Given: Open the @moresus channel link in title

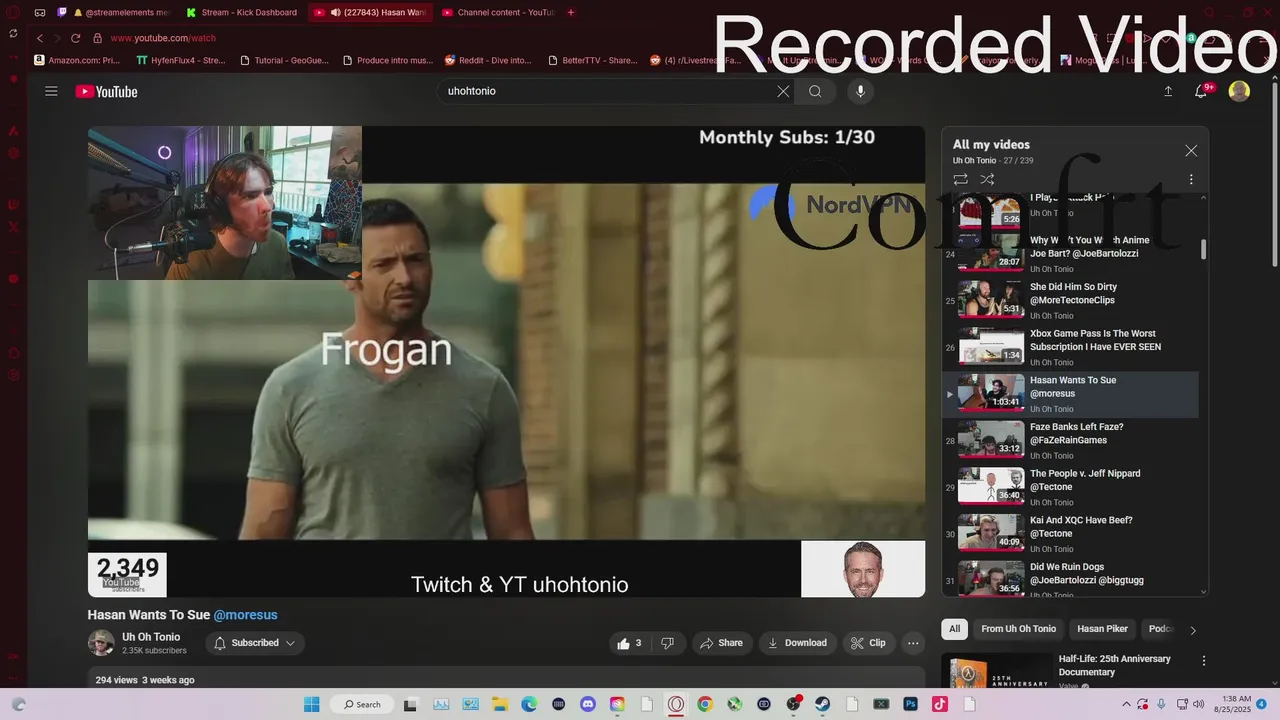Looking at the screenshot, I should click(x=245, y=615).
